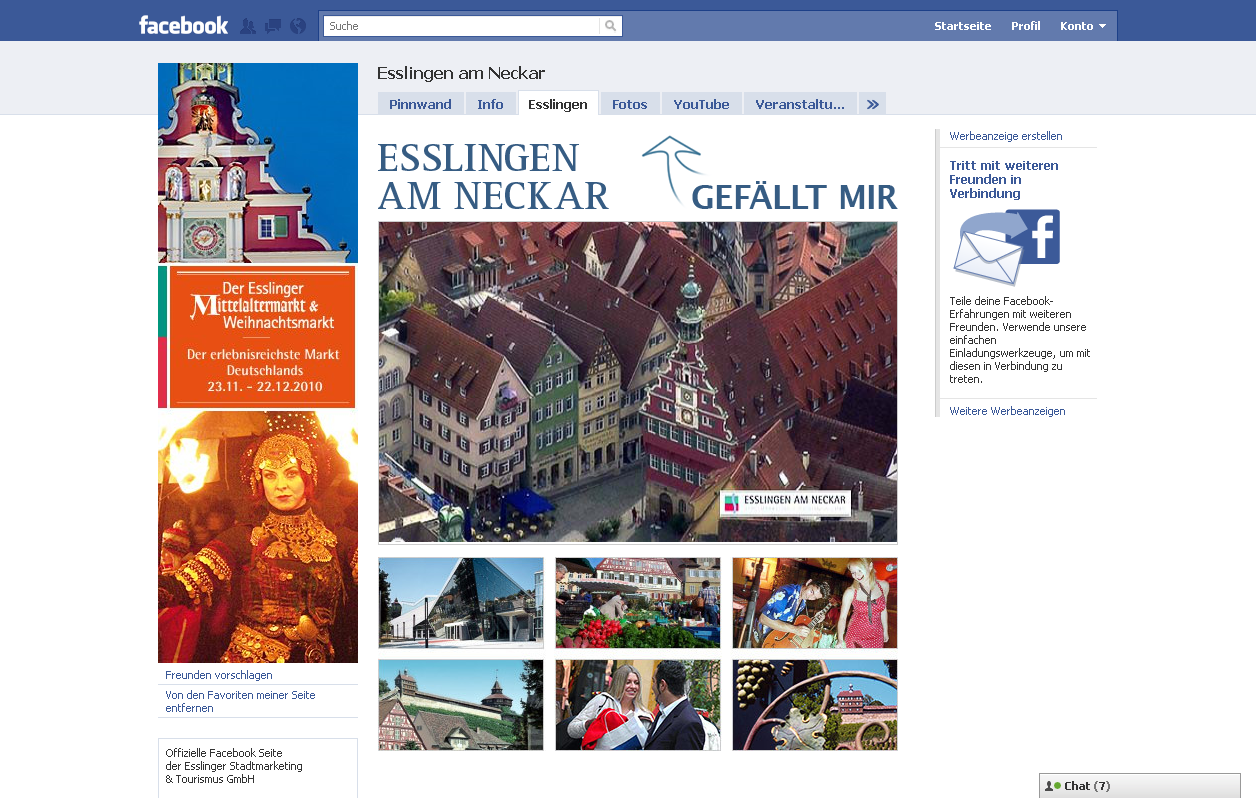Viewport: 1256px width, 798px height.
Task: Open the messages speech-bubble icon
Action: click(272, 25)
